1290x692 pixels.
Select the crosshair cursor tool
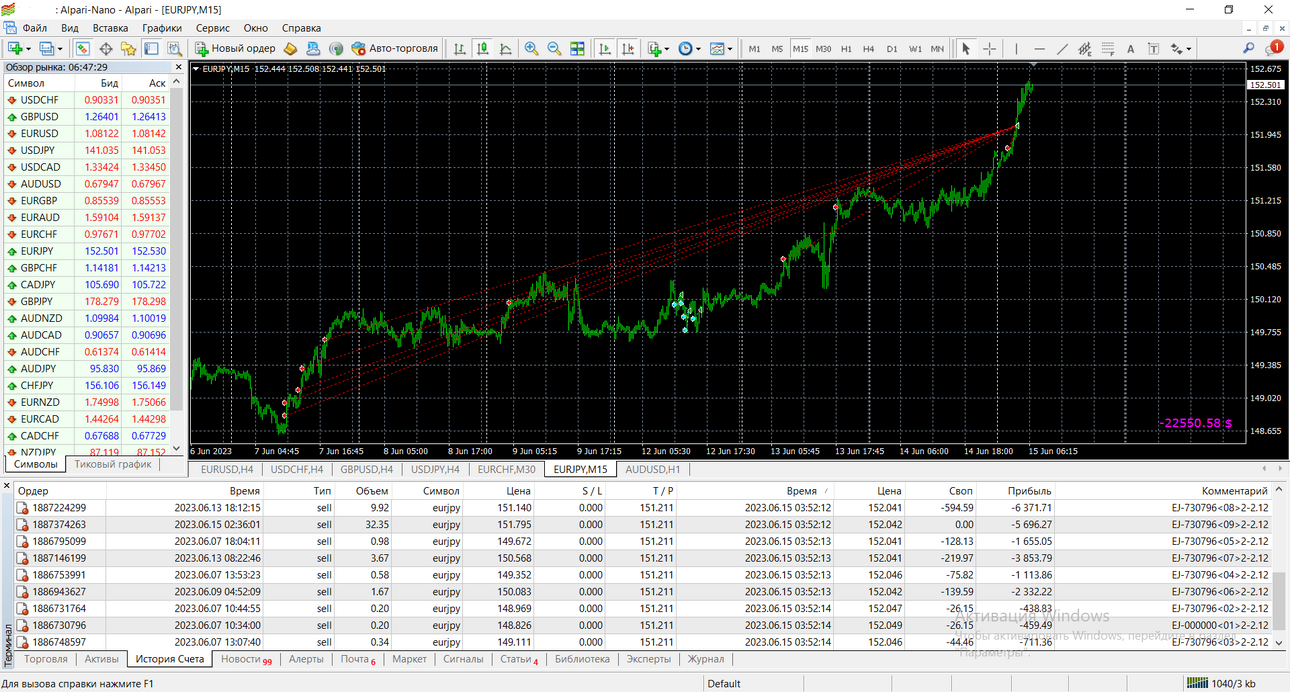pyautogui.click(x=989, y=48)
